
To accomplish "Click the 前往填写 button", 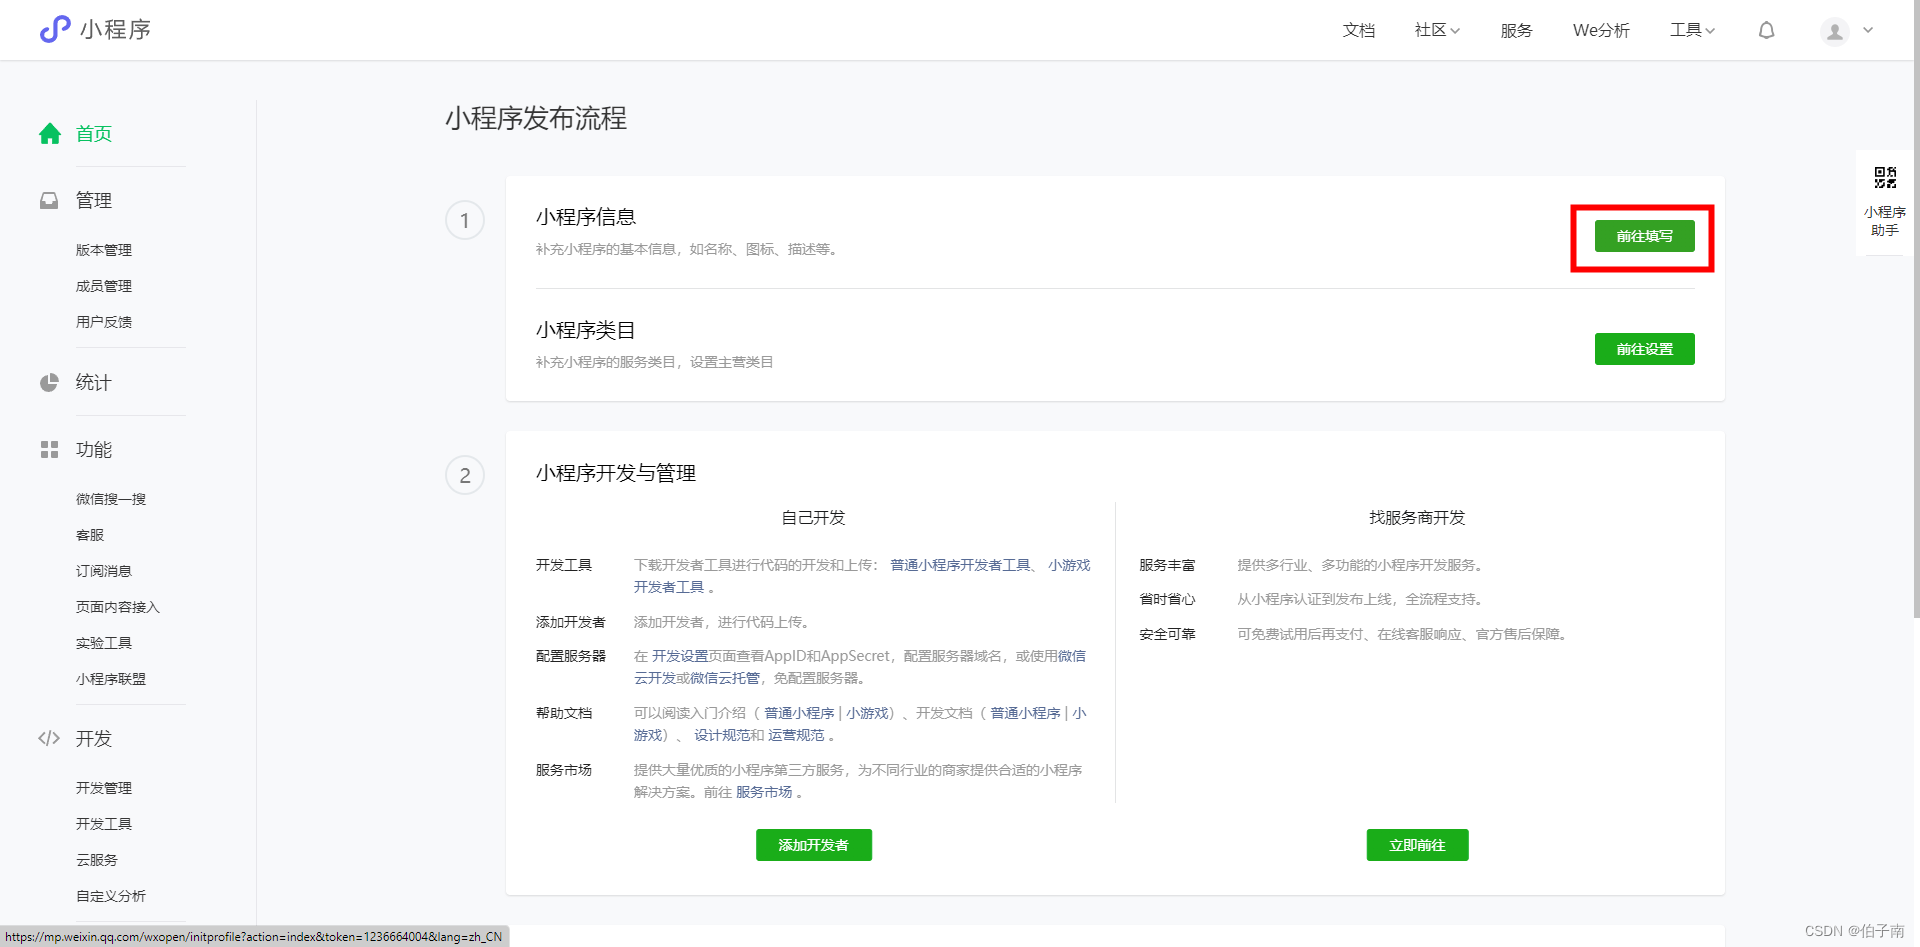I will coord(1644,236).
